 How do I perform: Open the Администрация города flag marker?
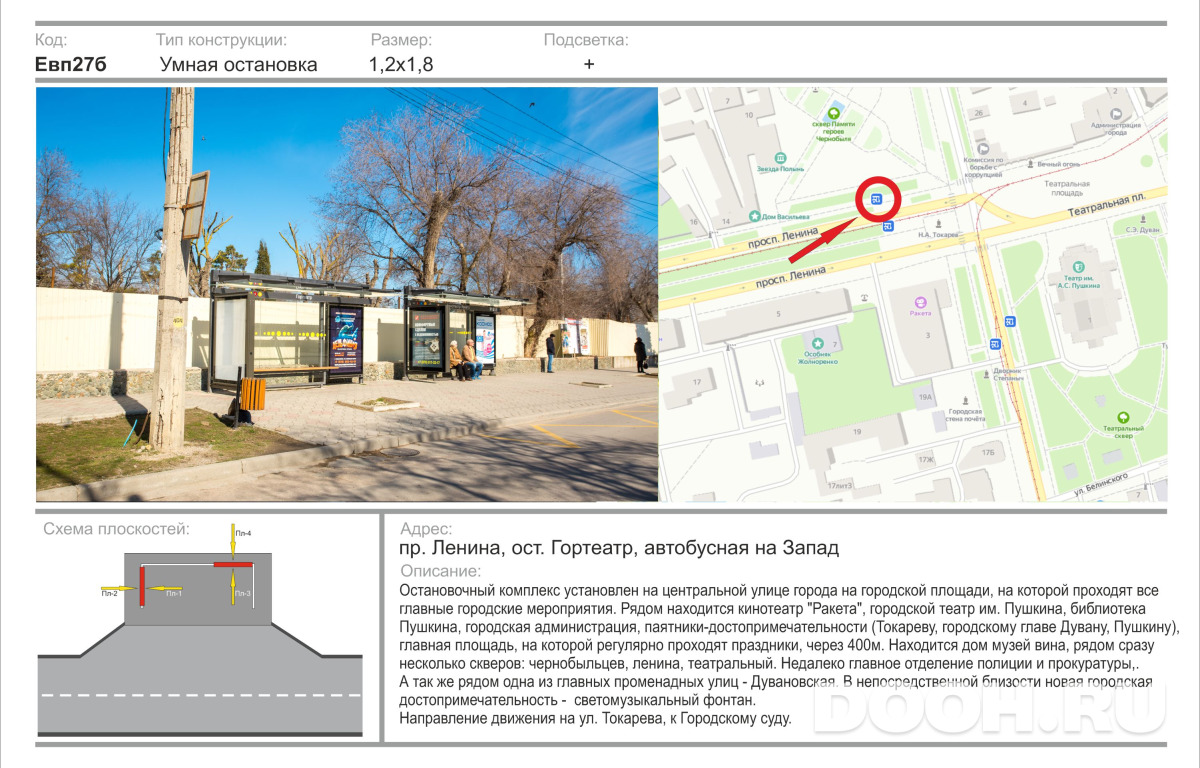pyautogui.click(x=1116, y=115)
